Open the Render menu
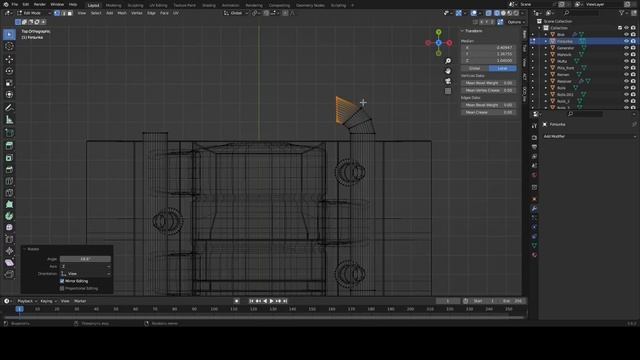 tap(40, 4)
